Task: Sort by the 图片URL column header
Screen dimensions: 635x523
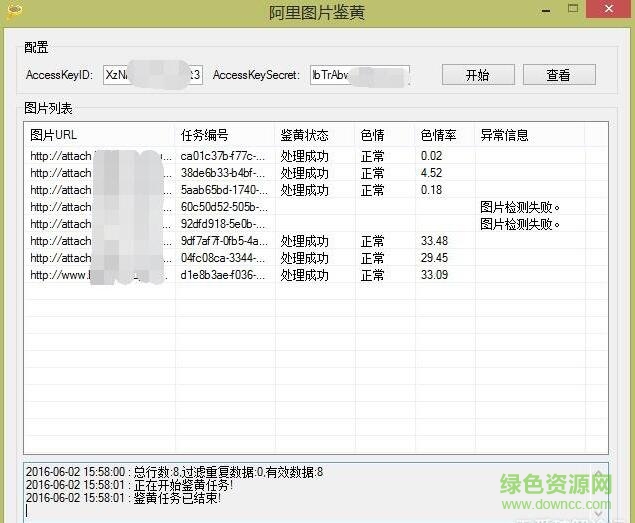Action: 98,135
